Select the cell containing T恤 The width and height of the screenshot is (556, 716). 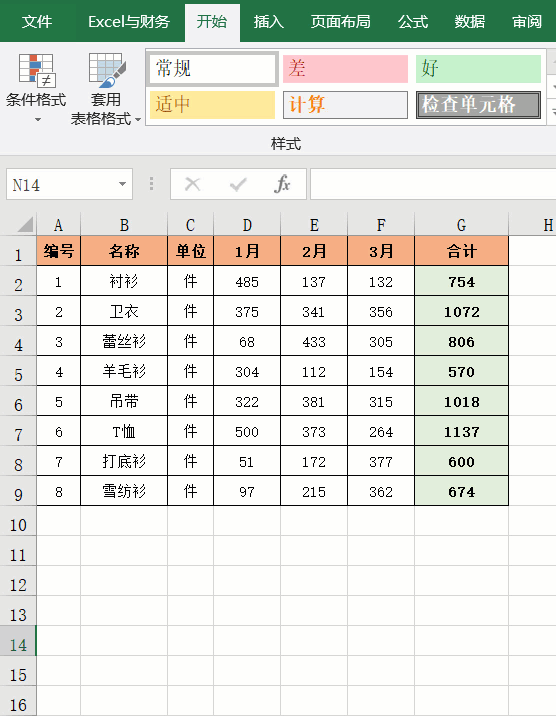coord(124,431)
